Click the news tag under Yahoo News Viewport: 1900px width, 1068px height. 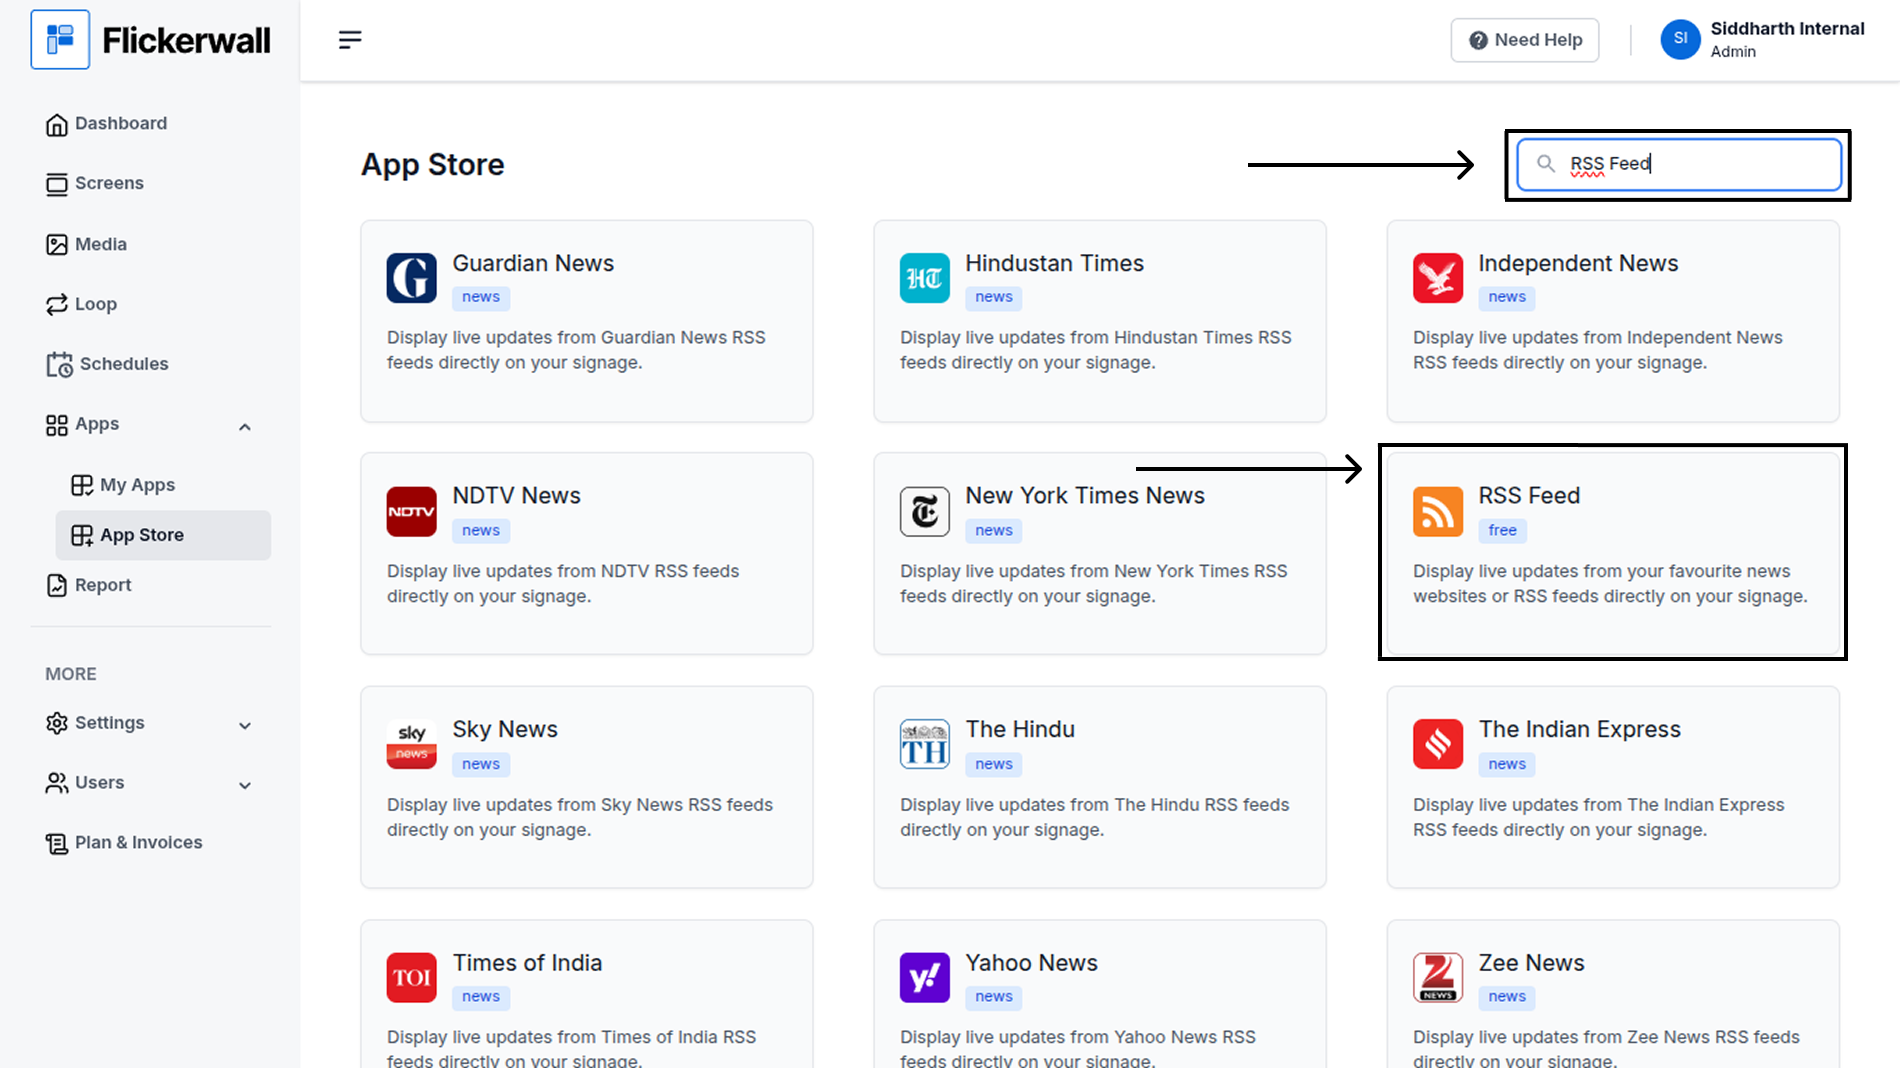pos(994,997)
